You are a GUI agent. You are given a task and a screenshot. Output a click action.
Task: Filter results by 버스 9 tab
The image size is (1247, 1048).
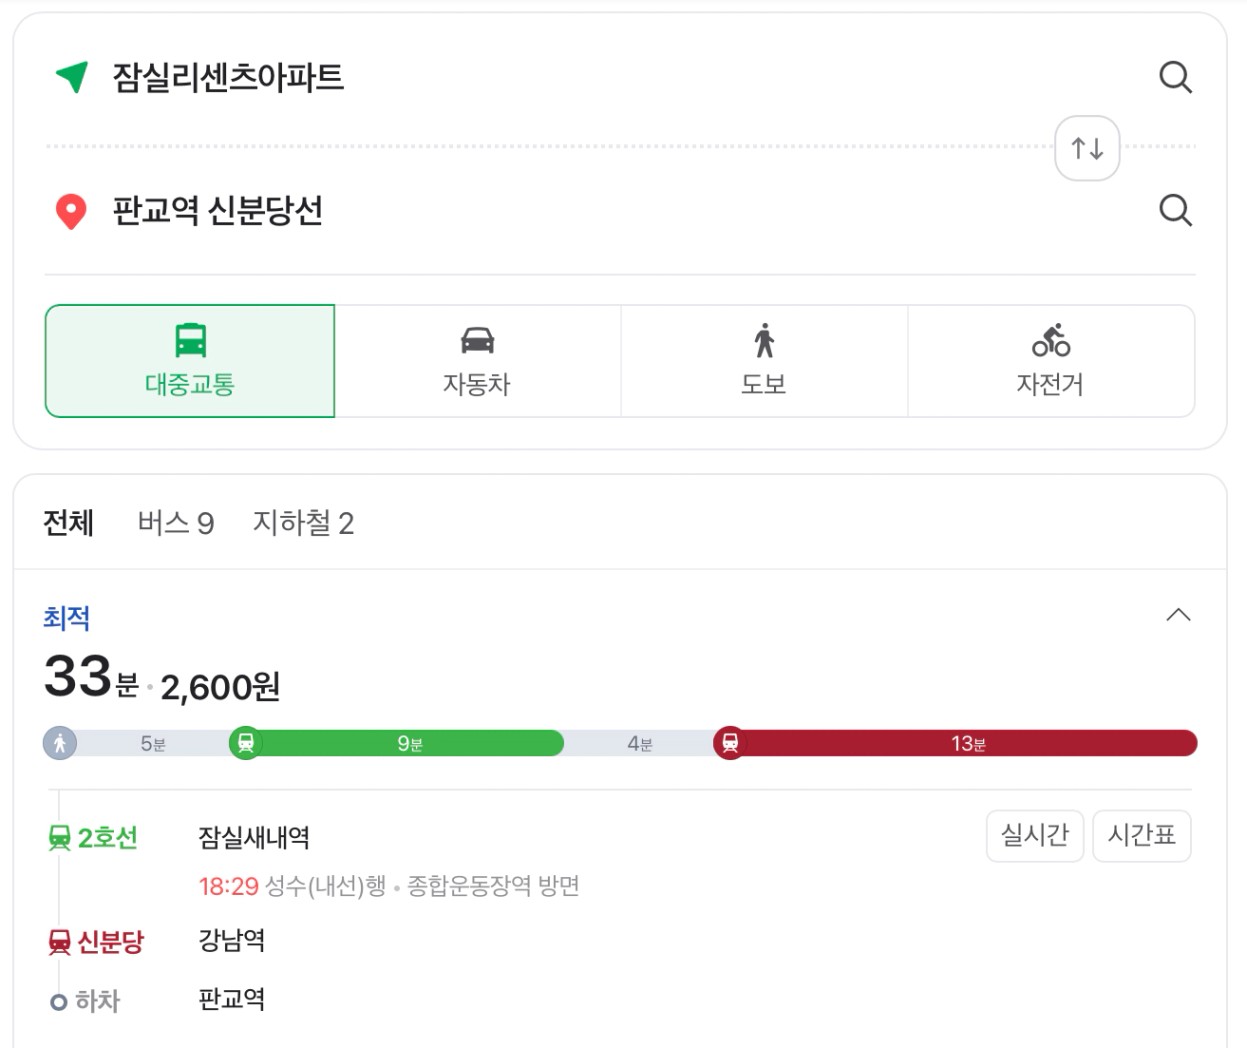point(176,523)
